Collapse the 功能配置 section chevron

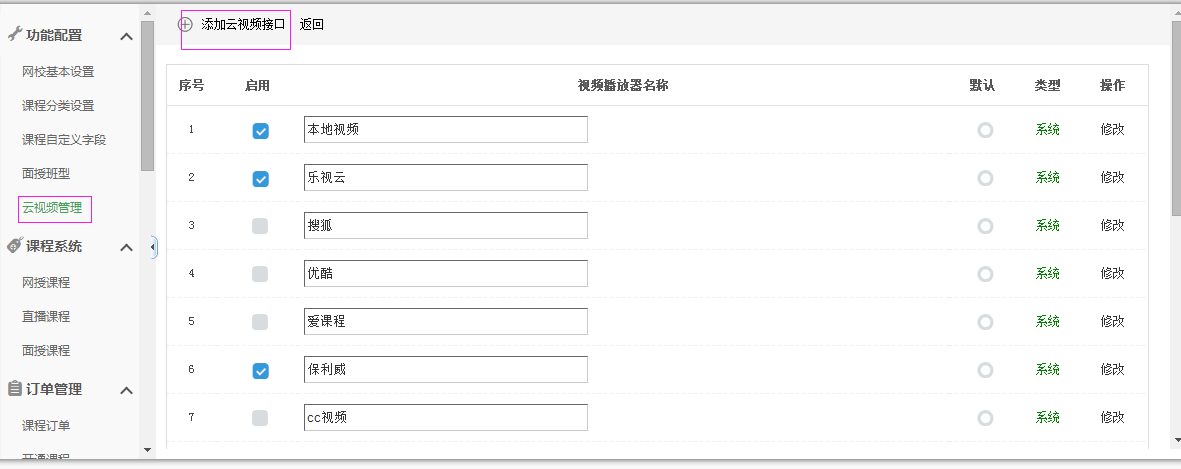(x=127, y=37)
